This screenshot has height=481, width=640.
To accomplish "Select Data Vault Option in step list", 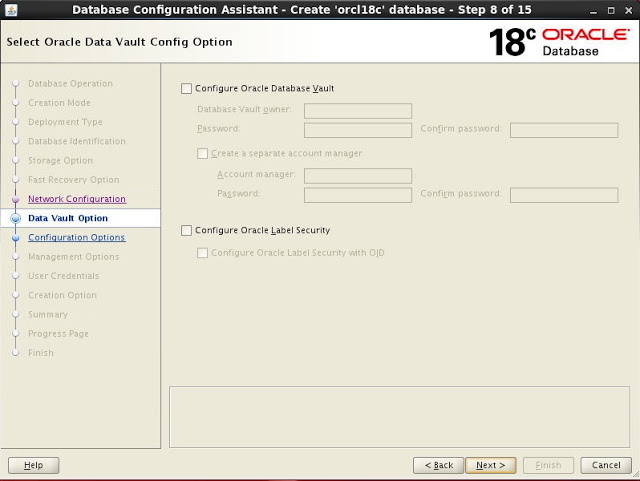I will point(68,218).
